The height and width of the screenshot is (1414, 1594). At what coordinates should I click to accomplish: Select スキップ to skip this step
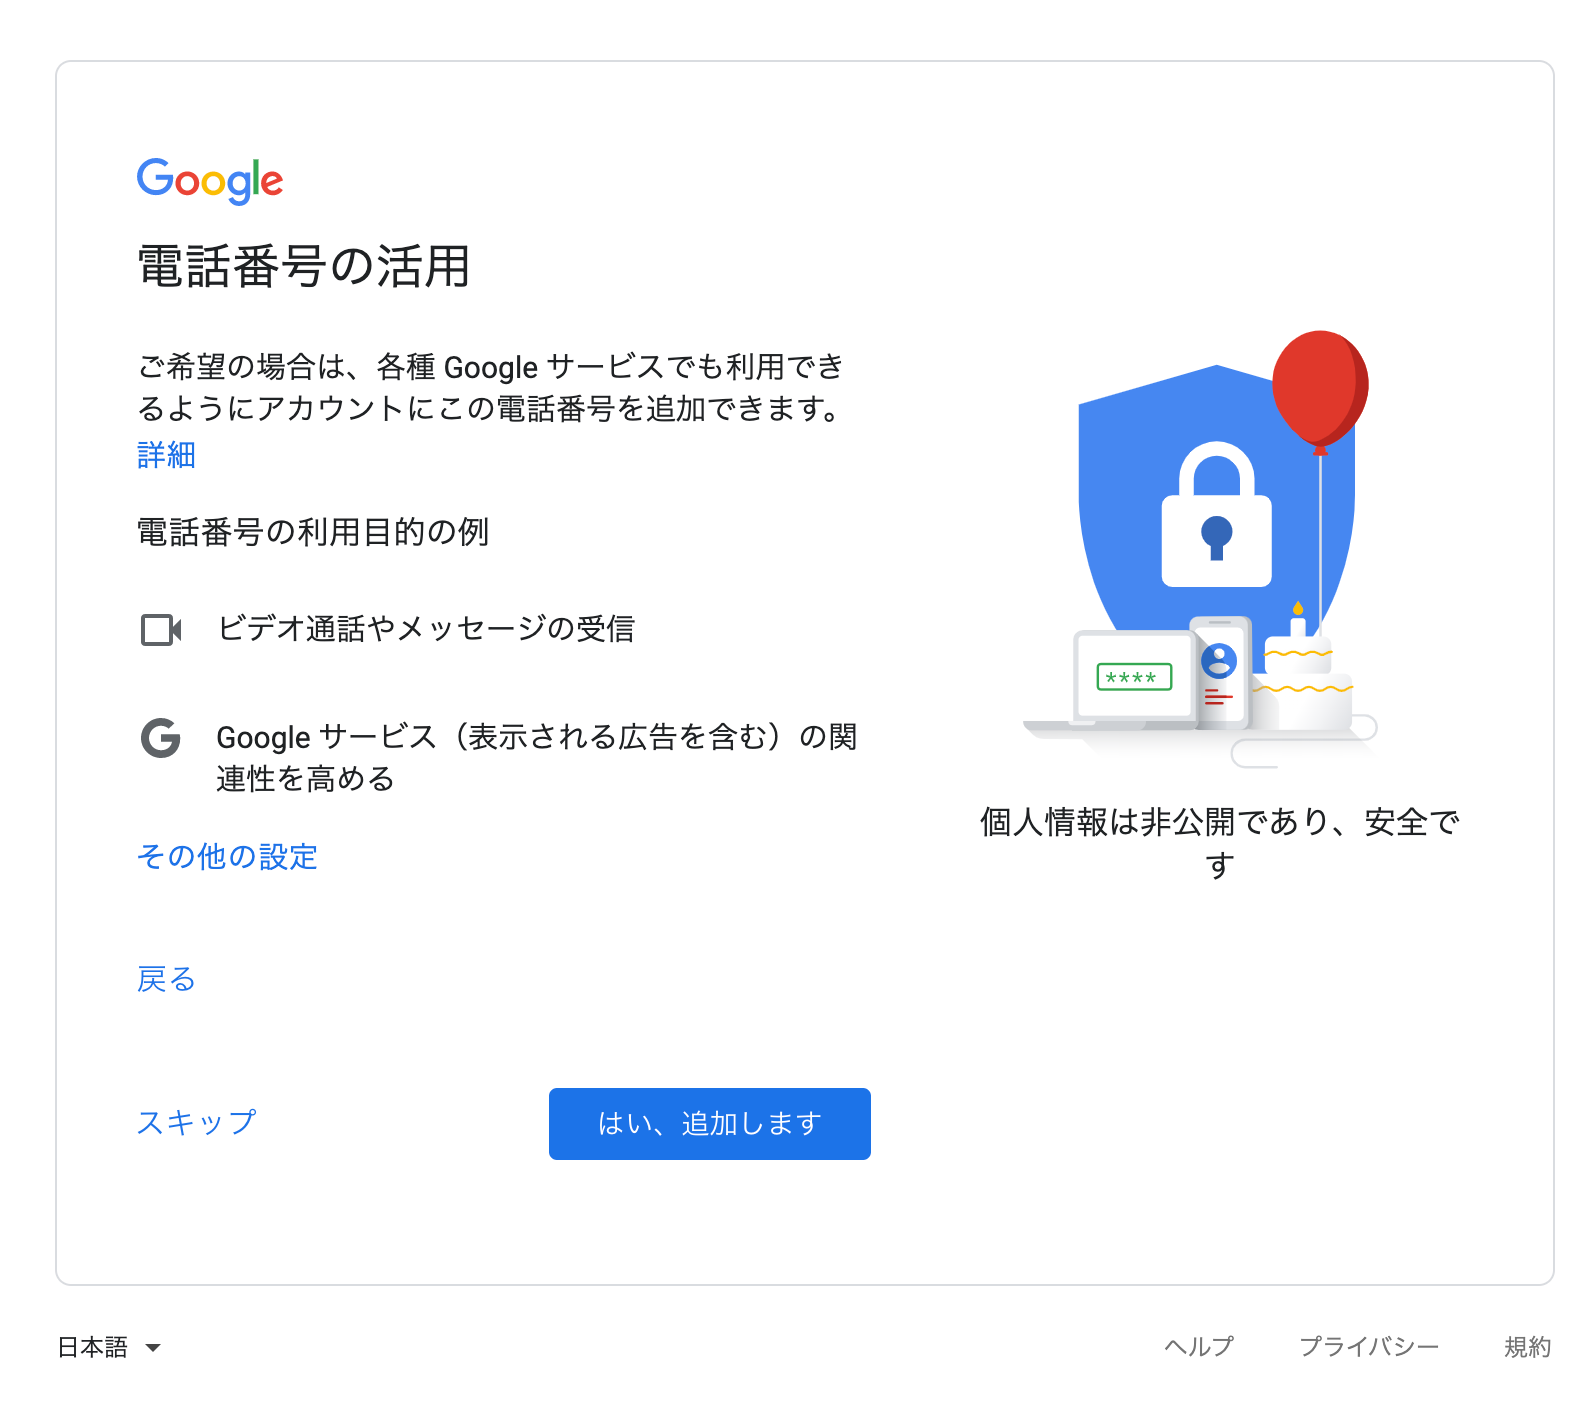(x=197, y=1123)
